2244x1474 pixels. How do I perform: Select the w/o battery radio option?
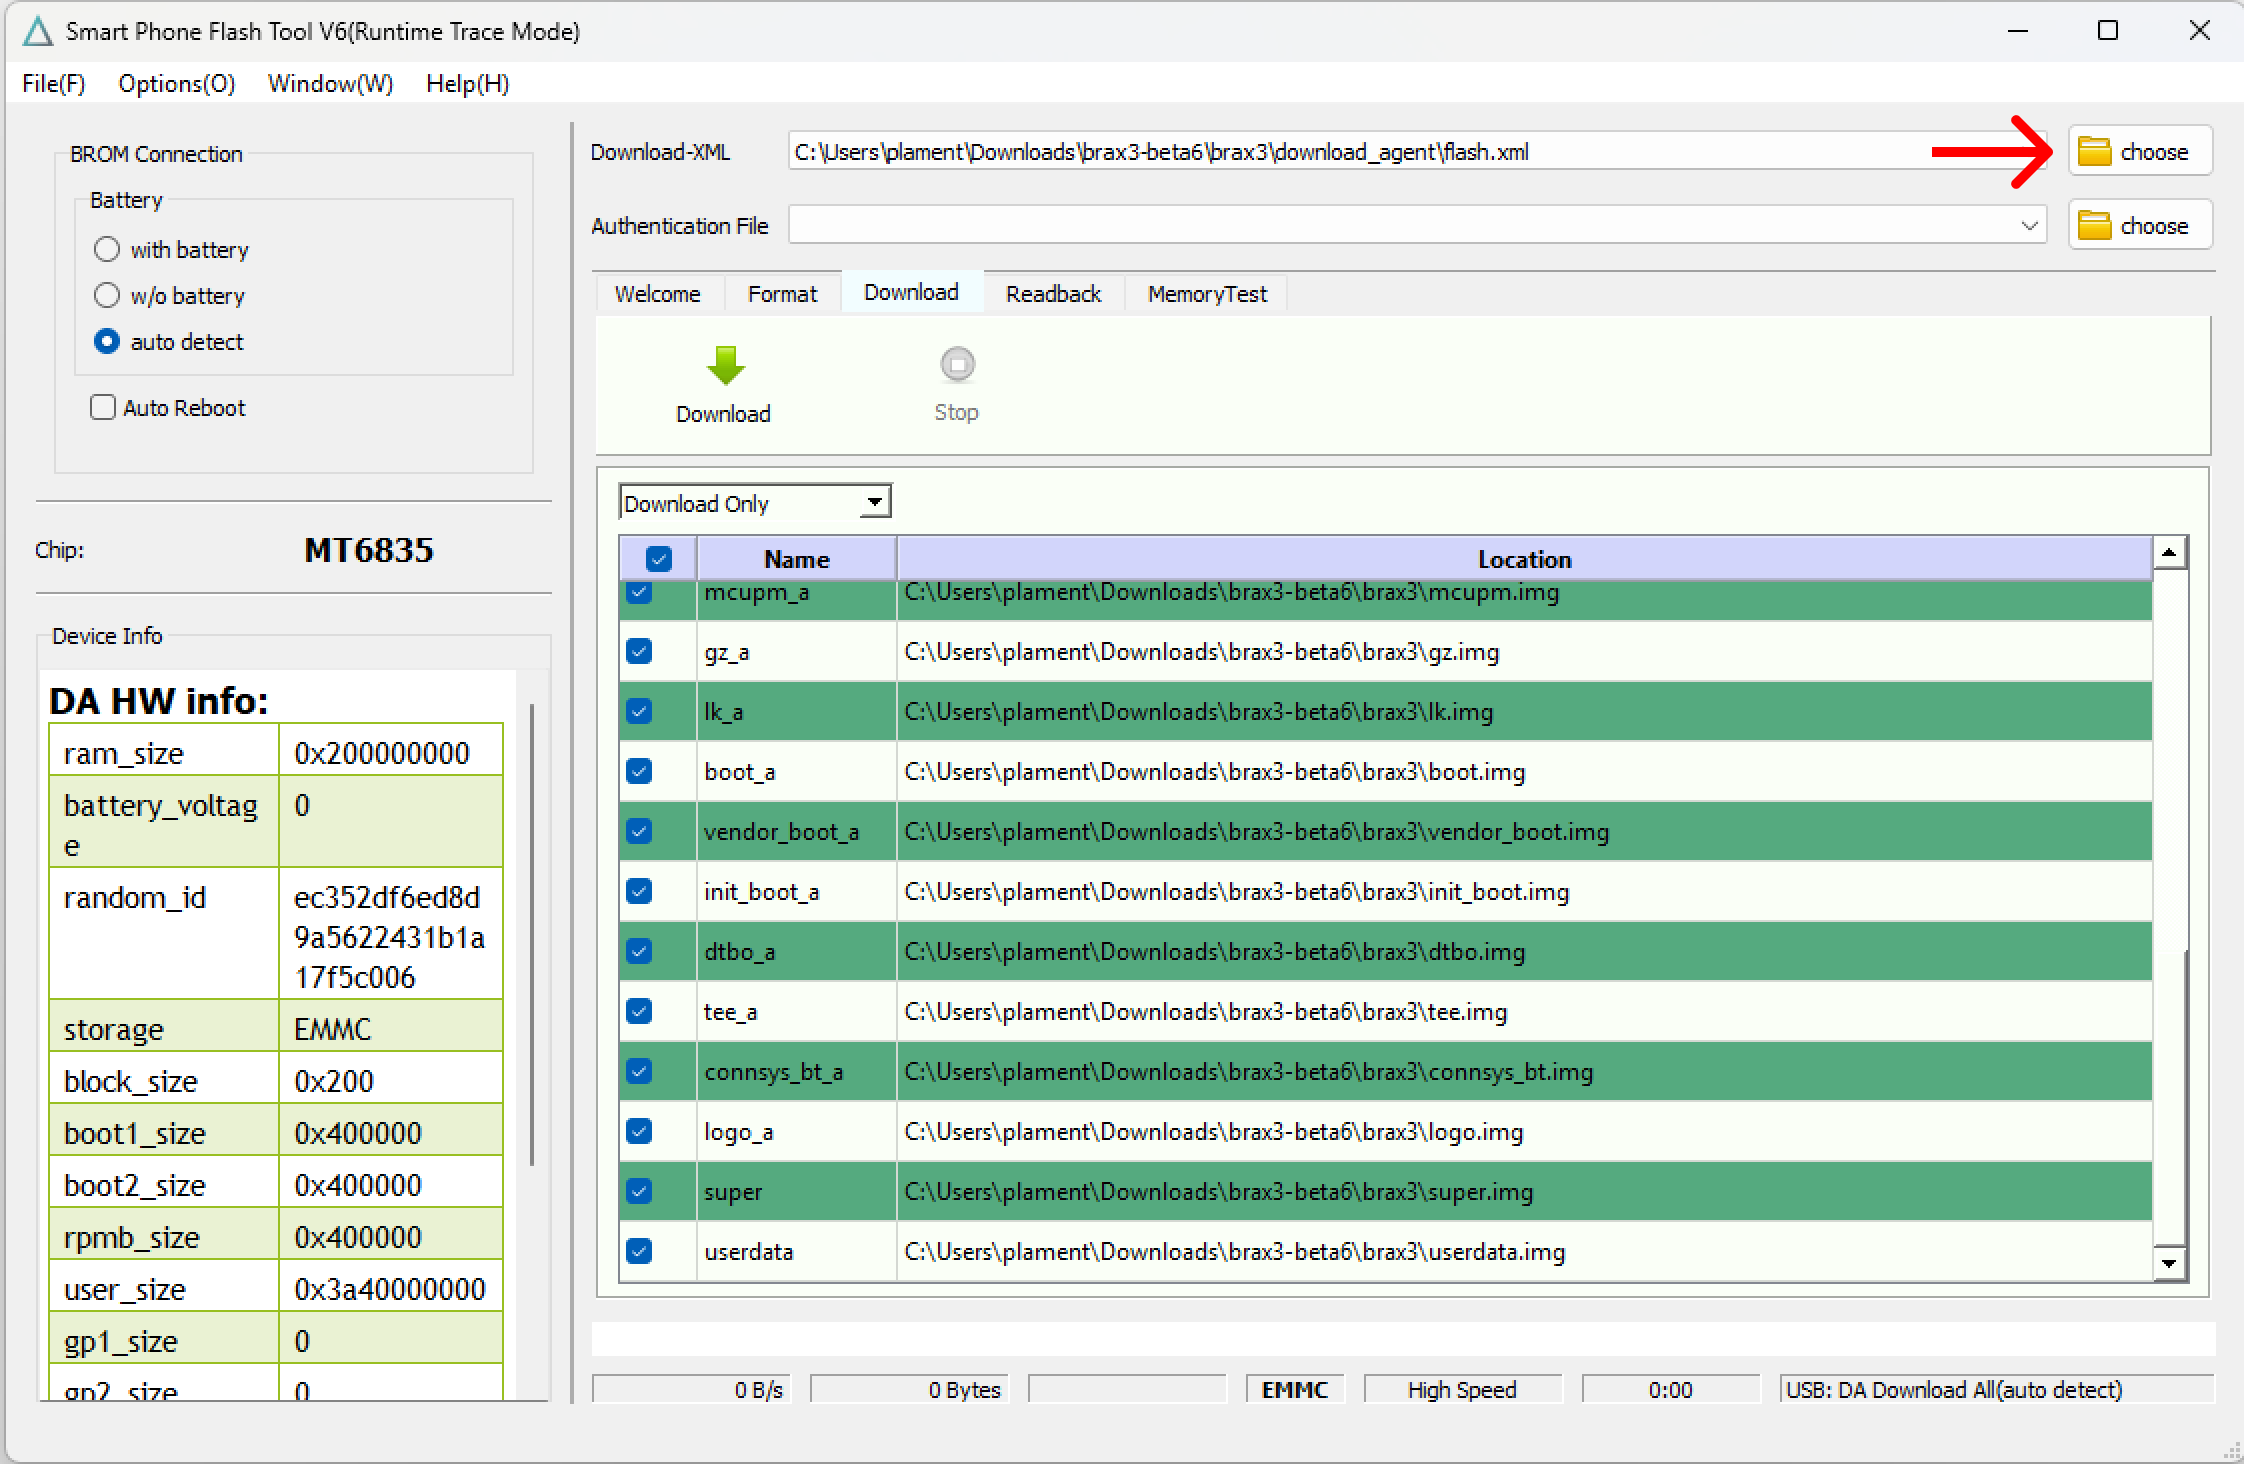pyautogui.click(x=106, y=296)
